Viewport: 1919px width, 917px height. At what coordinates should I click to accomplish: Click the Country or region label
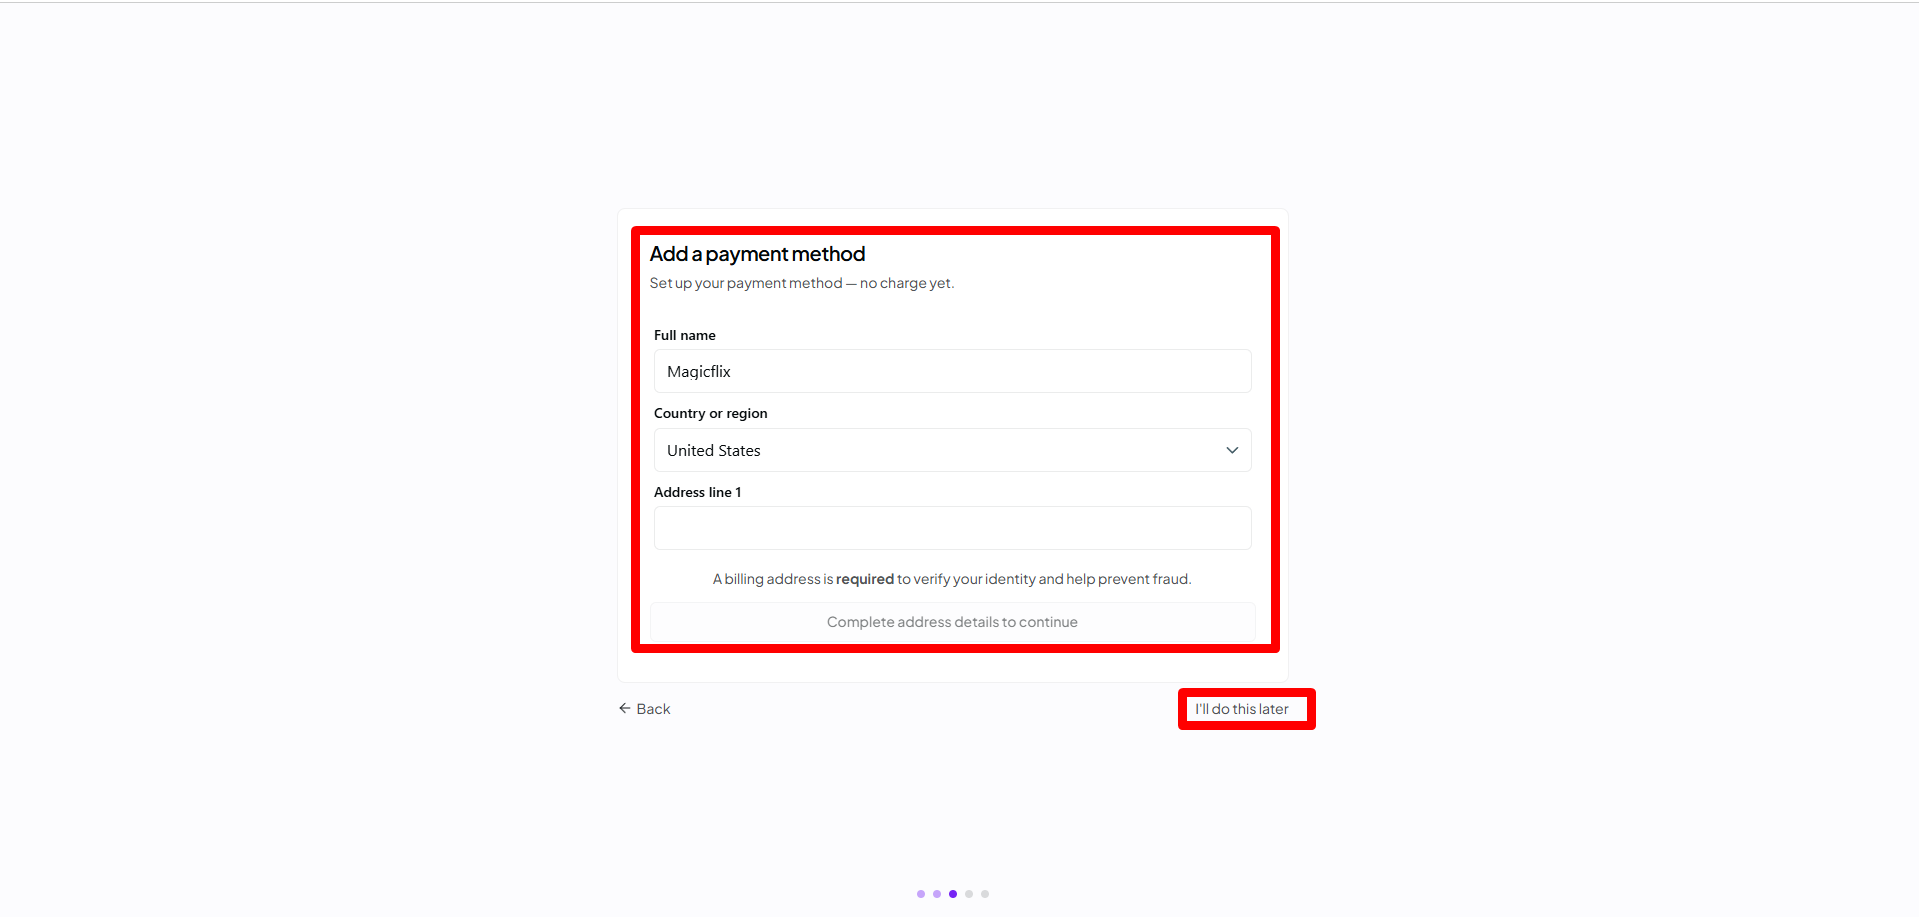click(x=711, y=413)
